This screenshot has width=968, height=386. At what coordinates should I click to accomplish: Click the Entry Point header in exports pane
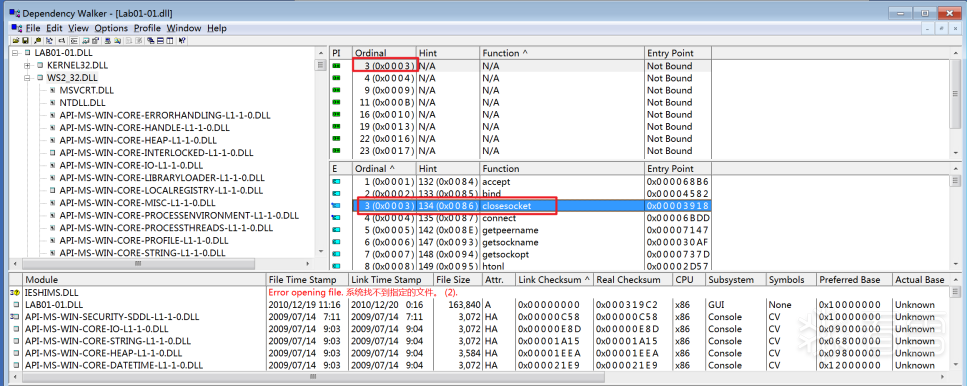pyautogui.click(x=678, y=169)
